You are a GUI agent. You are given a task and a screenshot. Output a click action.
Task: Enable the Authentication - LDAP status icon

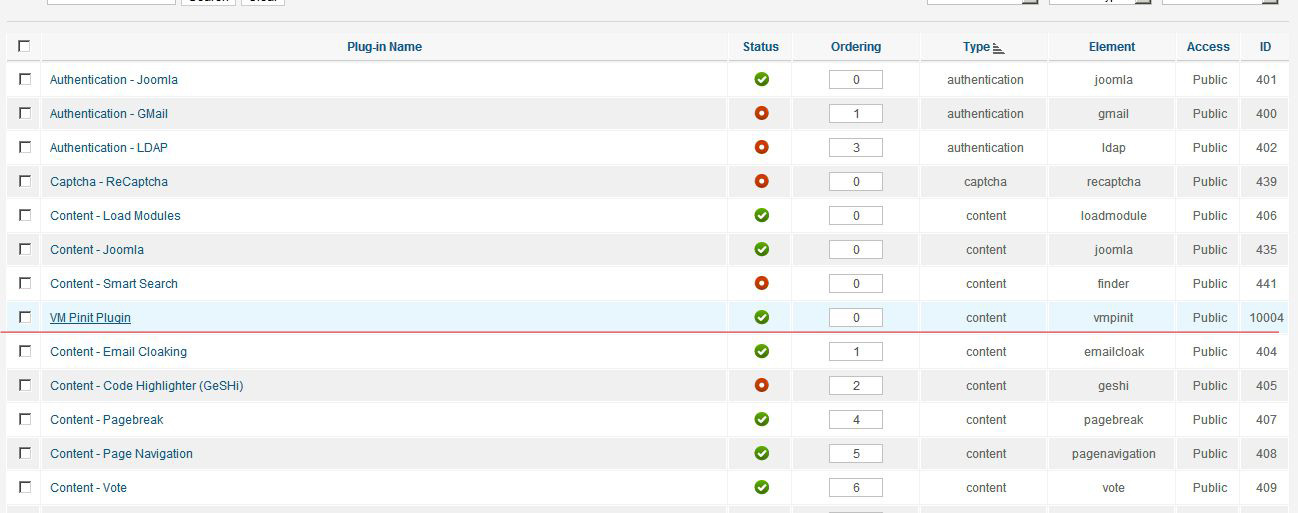(761, 147)
